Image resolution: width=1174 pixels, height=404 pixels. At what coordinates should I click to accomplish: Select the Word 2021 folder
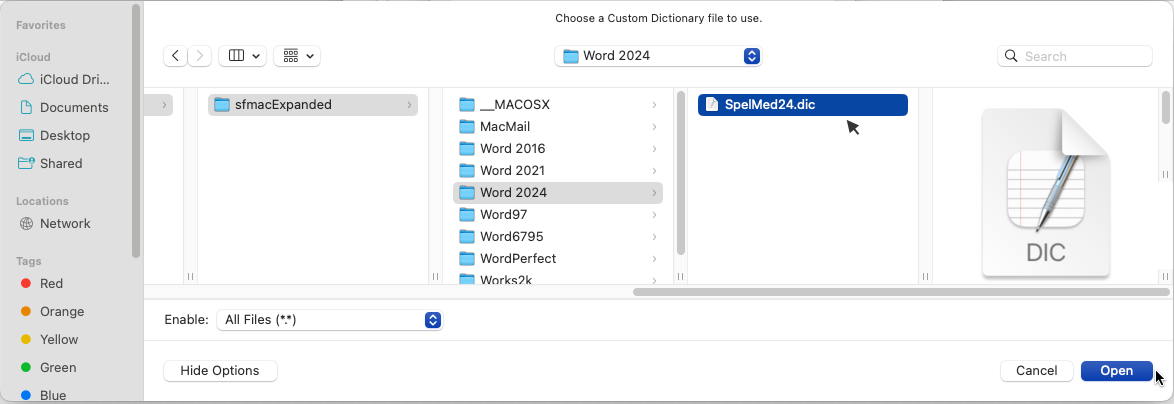(558, 171)
